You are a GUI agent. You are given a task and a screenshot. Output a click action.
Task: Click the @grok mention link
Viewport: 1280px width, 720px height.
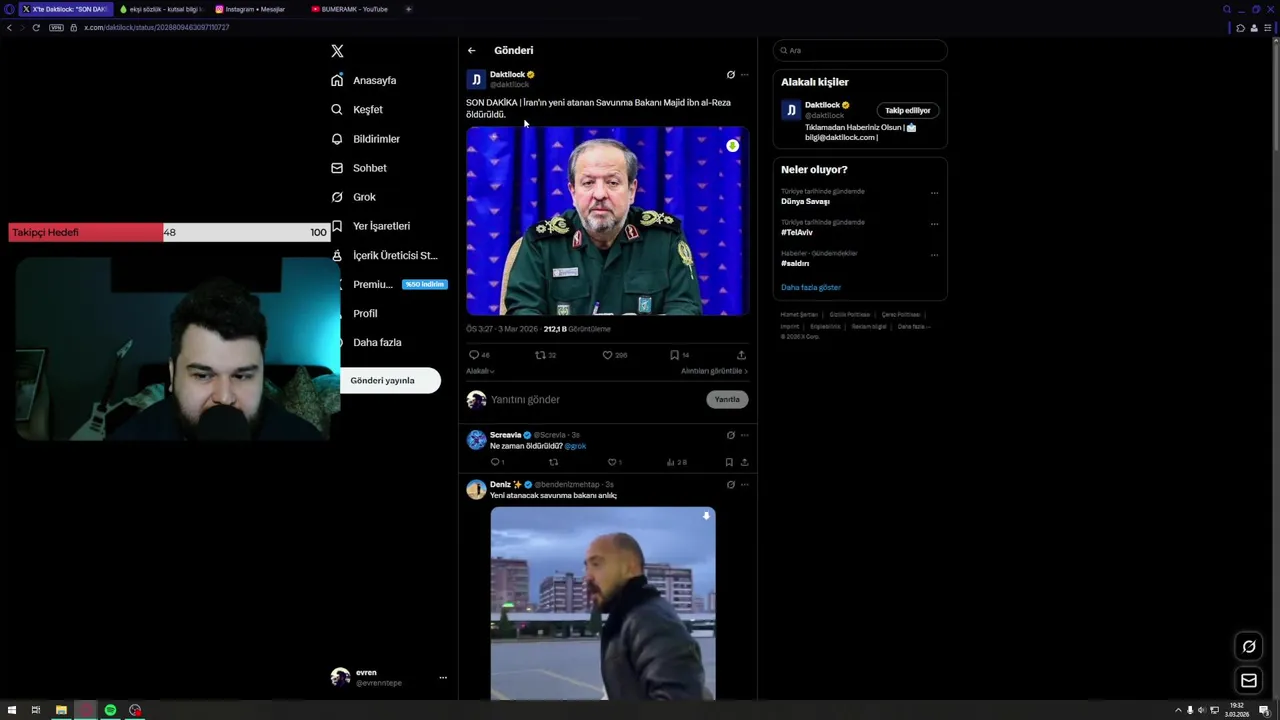tap(575, 446)
